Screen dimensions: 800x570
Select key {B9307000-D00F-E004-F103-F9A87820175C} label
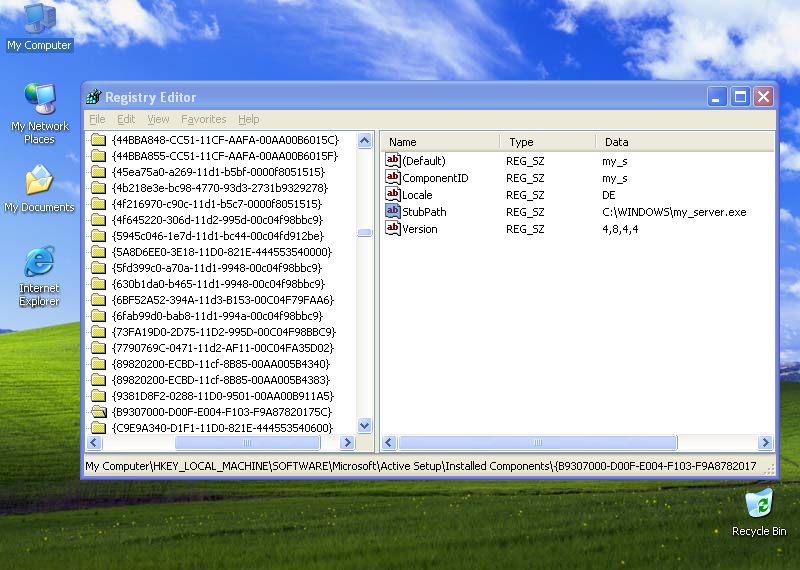[x=222, y=412]
